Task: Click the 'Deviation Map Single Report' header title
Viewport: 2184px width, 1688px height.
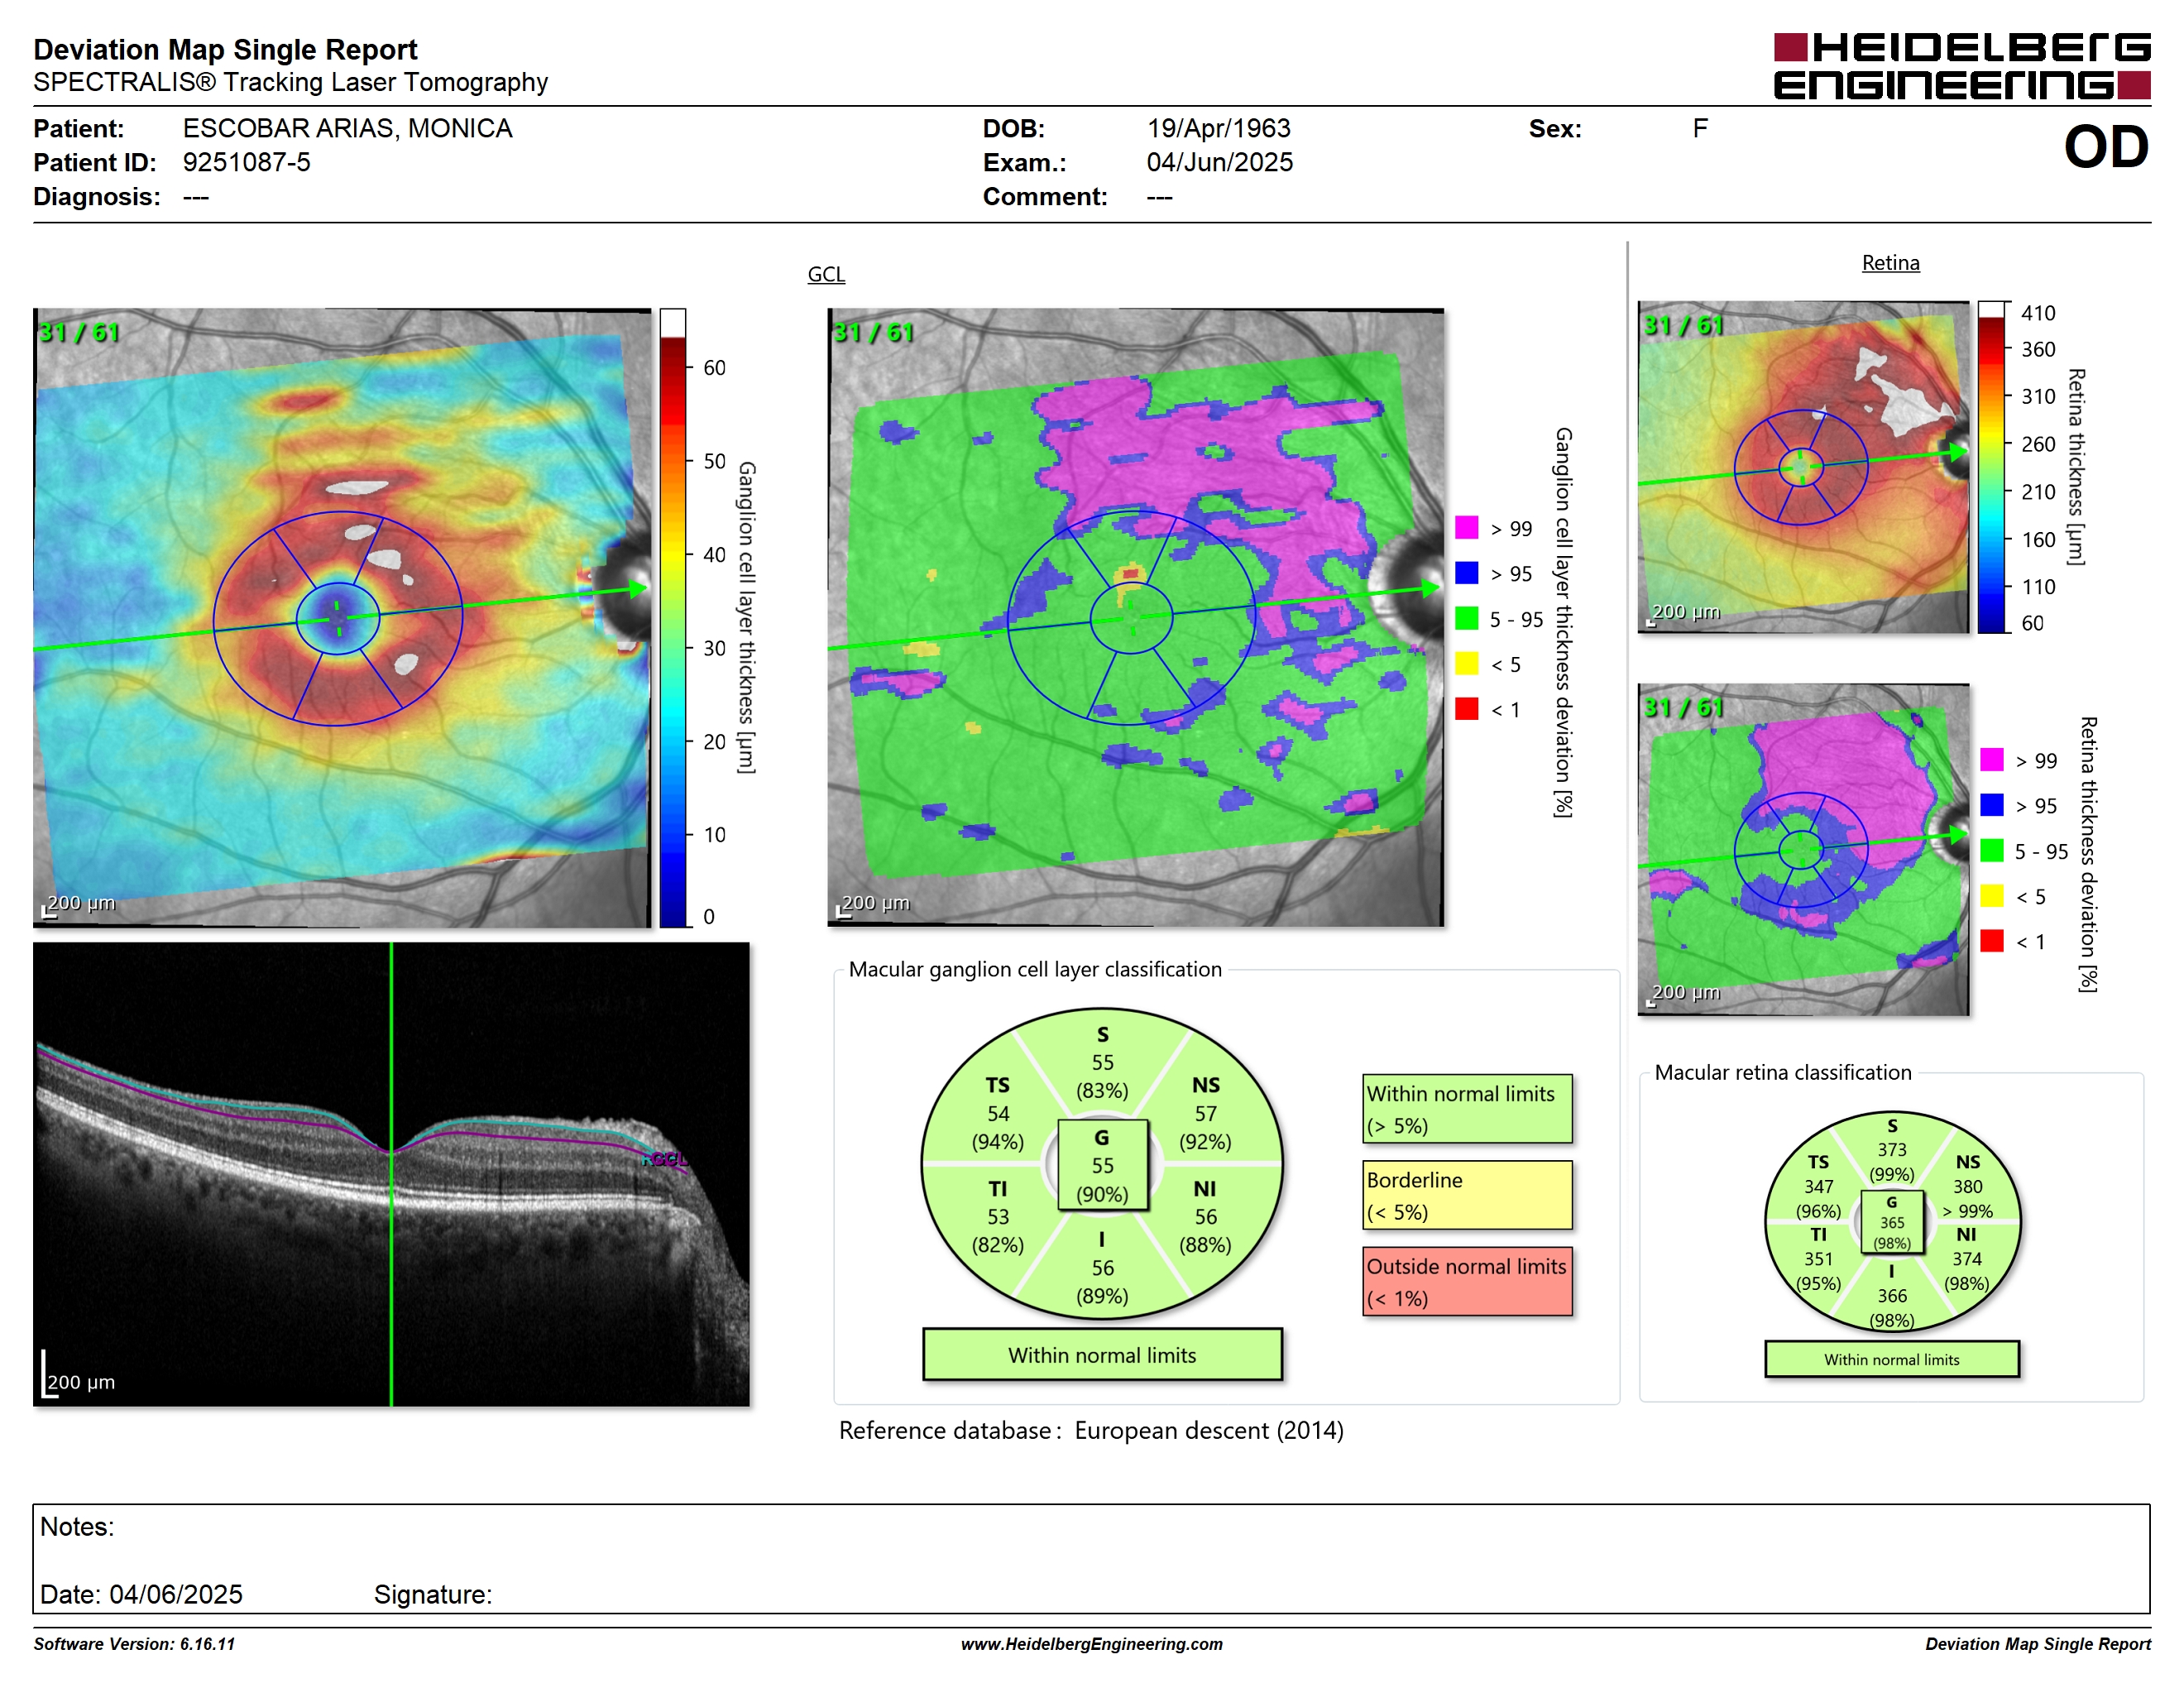Action: pyautogui.click(x=225, y=49)
